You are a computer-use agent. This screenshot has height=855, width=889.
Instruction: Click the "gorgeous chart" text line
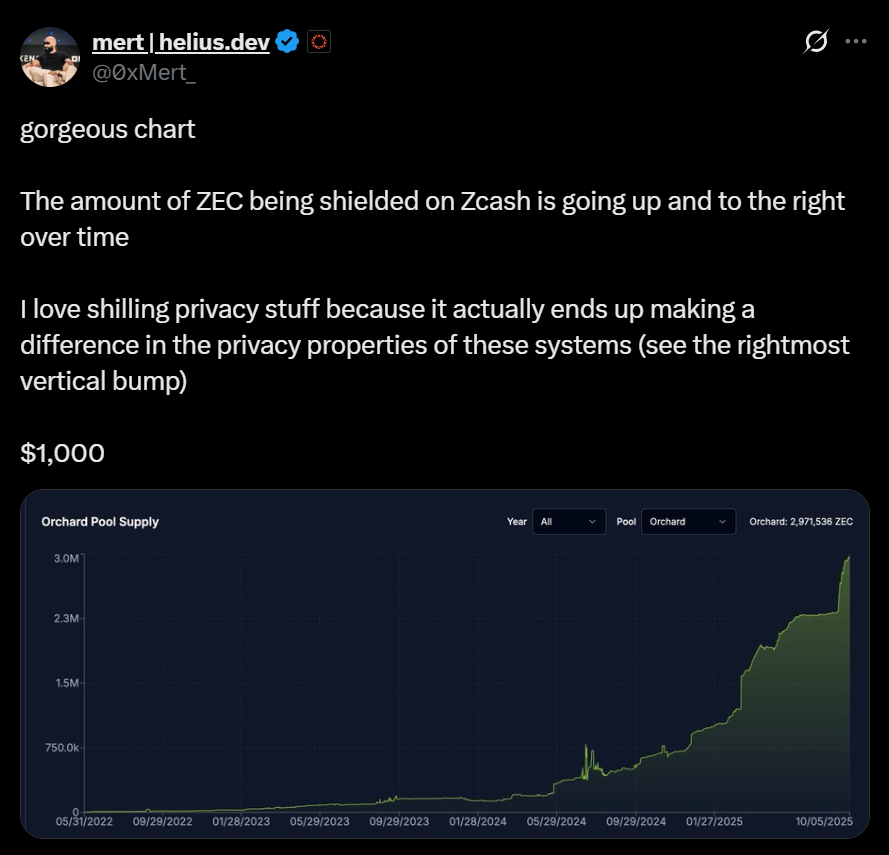pos(107,129)
